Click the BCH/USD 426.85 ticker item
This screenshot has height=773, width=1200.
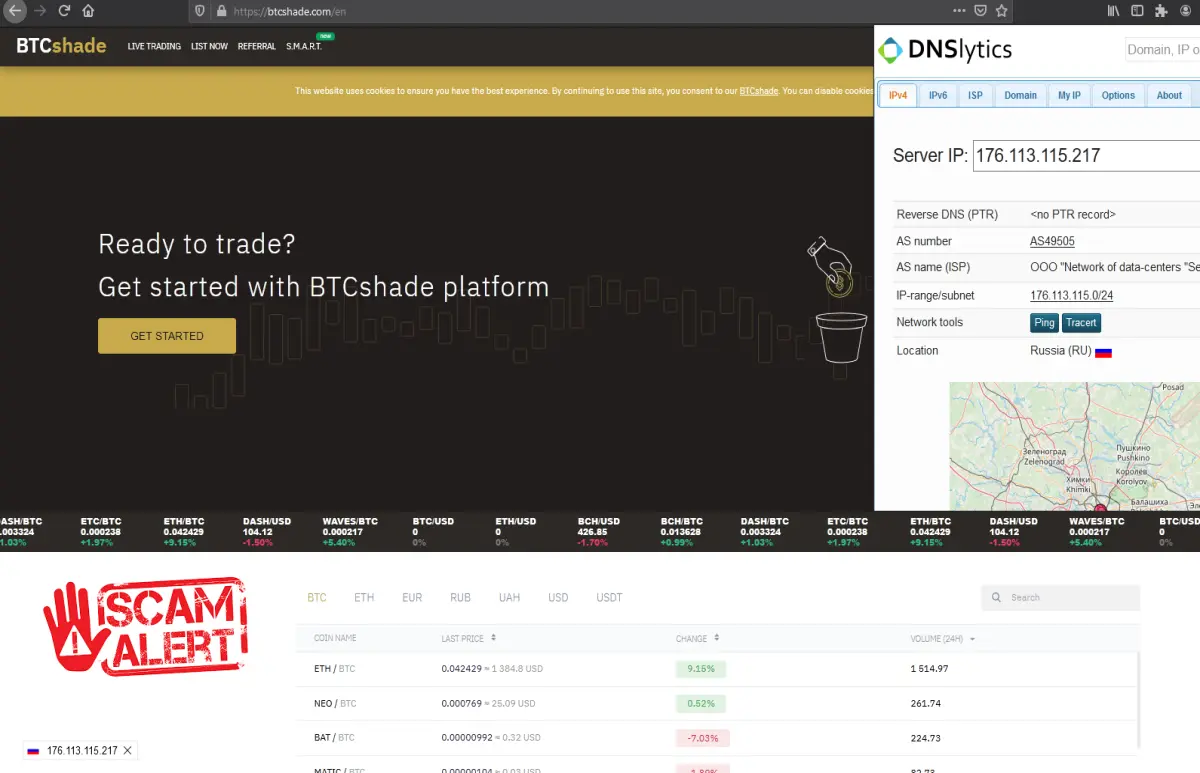pos(599,531)
